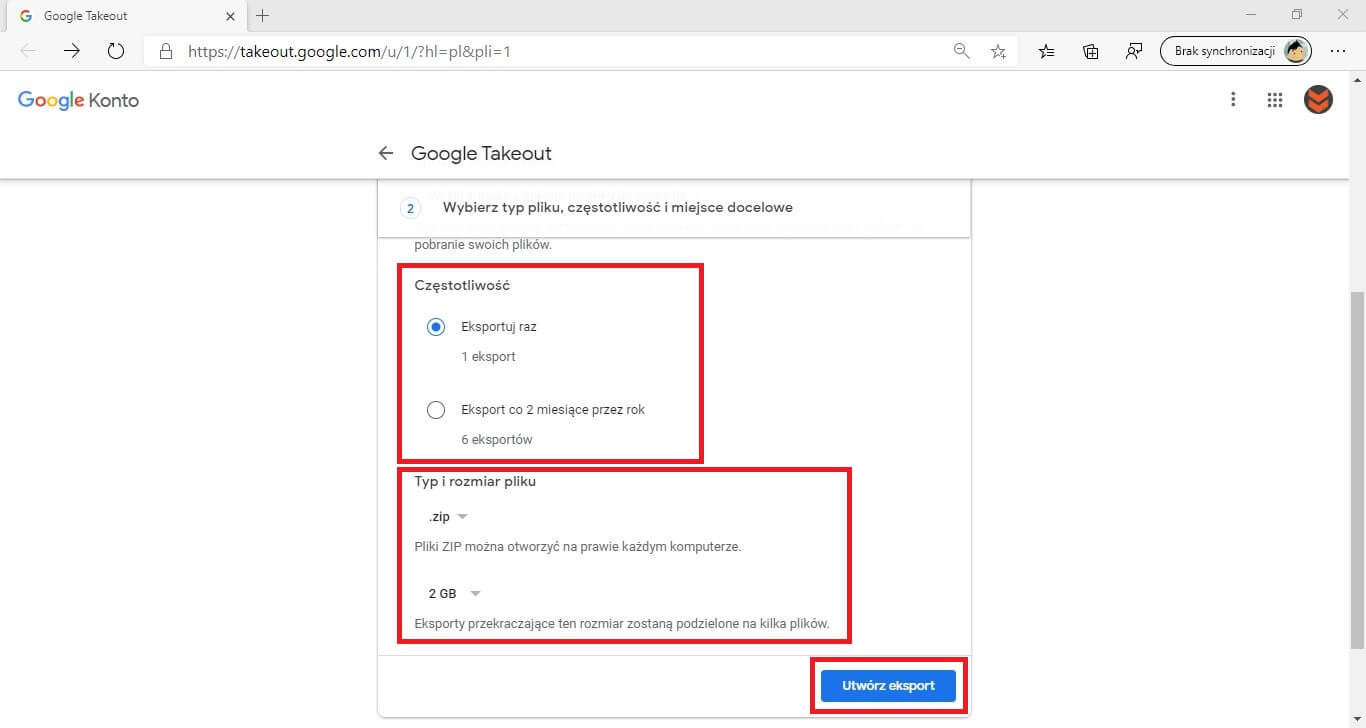The image size is (1366, 728).
Task: Select the Google Takeout browser tab
Action: 124,16
